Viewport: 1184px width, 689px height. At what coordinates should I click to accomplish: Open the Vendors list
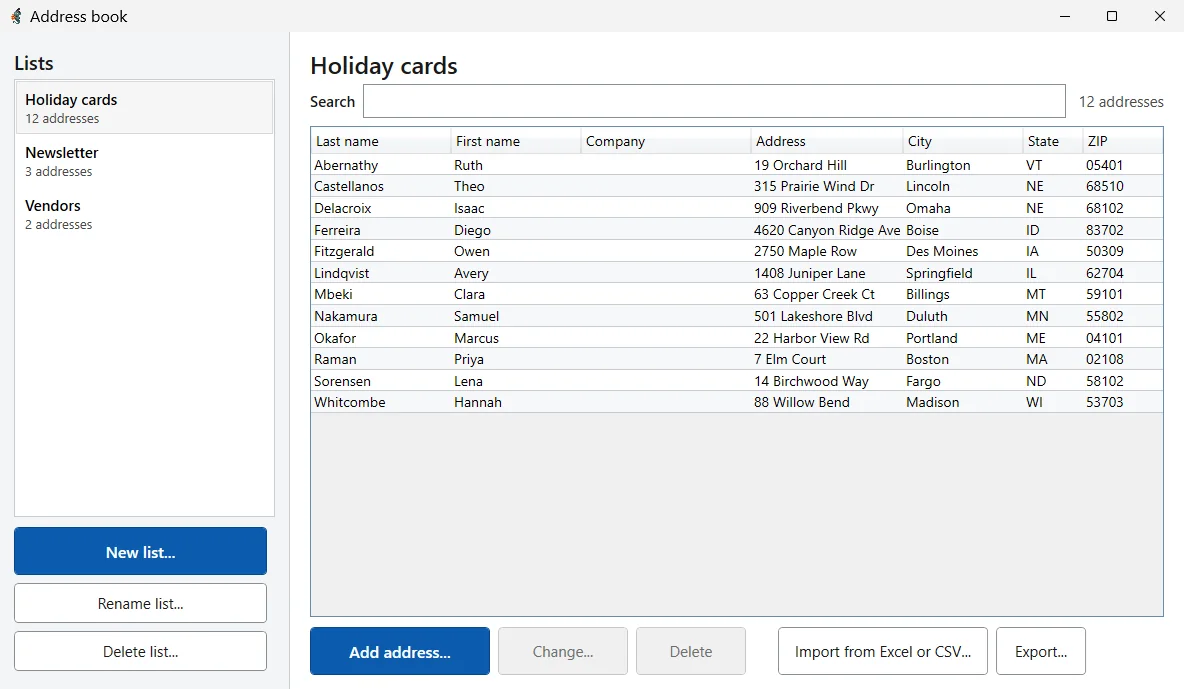tap(144, 214)
